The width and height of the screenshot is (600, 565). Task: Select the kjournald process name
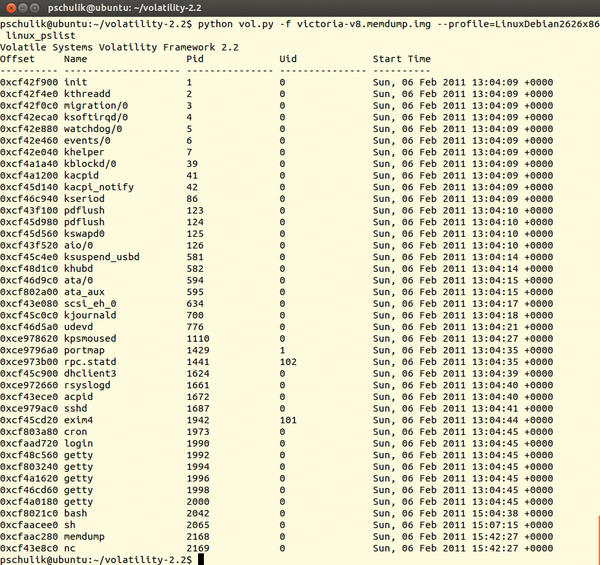click(x=90, y=315)
